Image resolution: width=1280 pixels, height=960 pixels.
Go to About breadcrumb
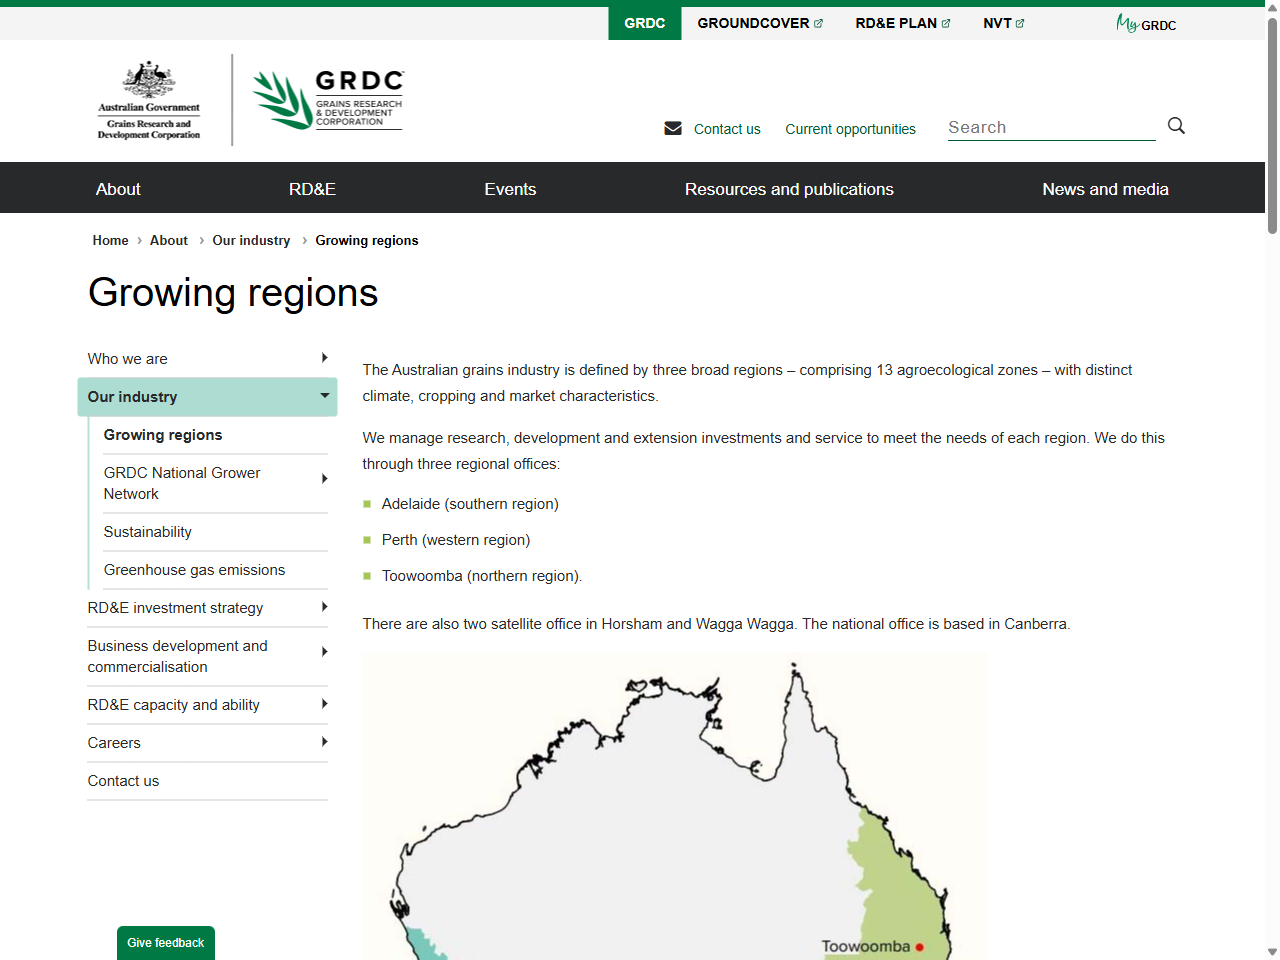coord(169,240)
